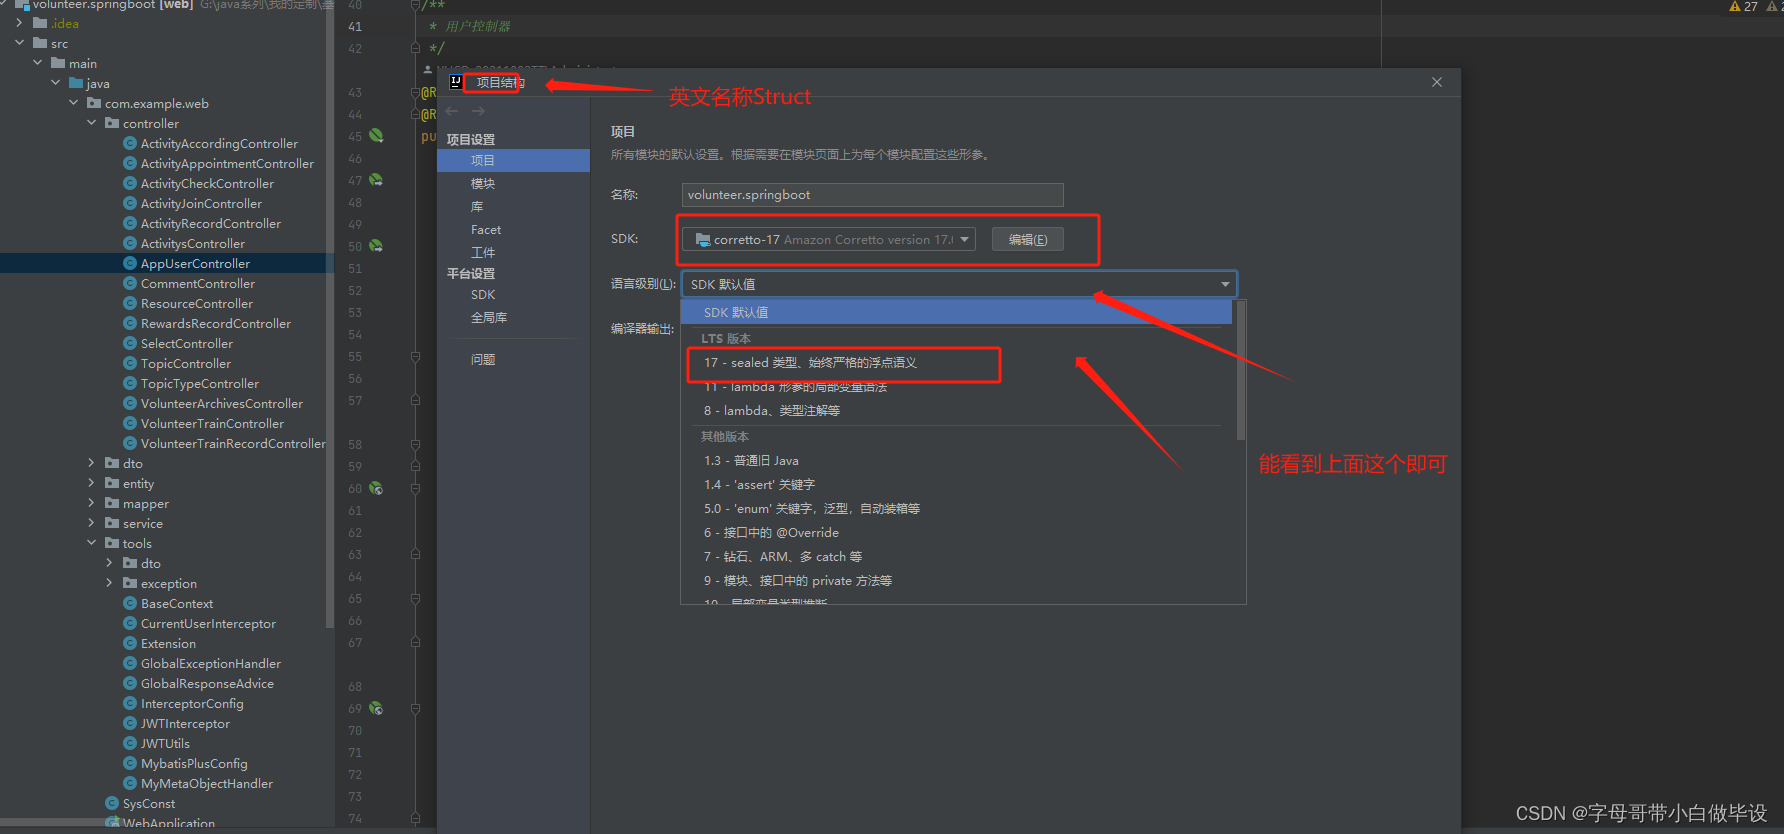Click the controller package folder icon
Viewport: 1784px width, 834px height.
pos(112,124)
